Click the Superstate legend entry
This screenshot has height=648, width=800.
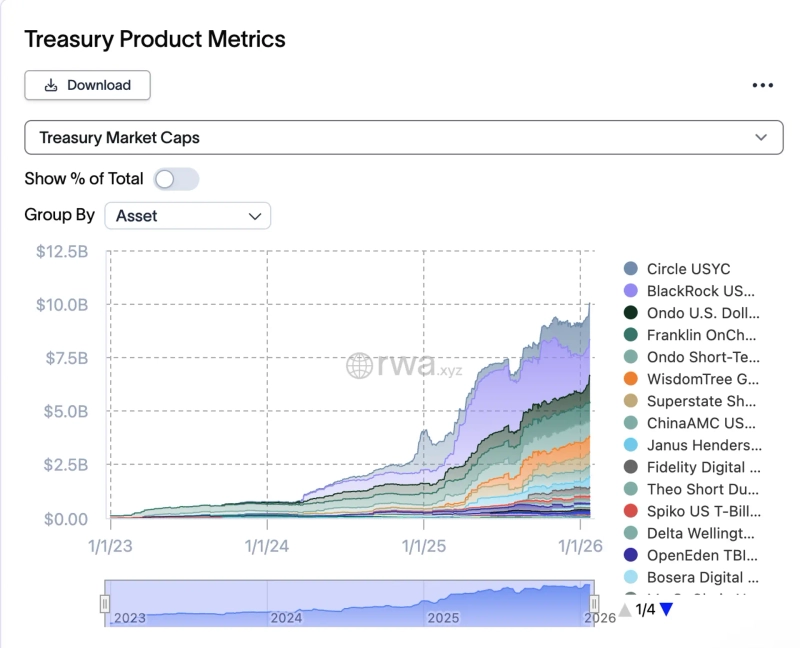click(x=701, y=401)
